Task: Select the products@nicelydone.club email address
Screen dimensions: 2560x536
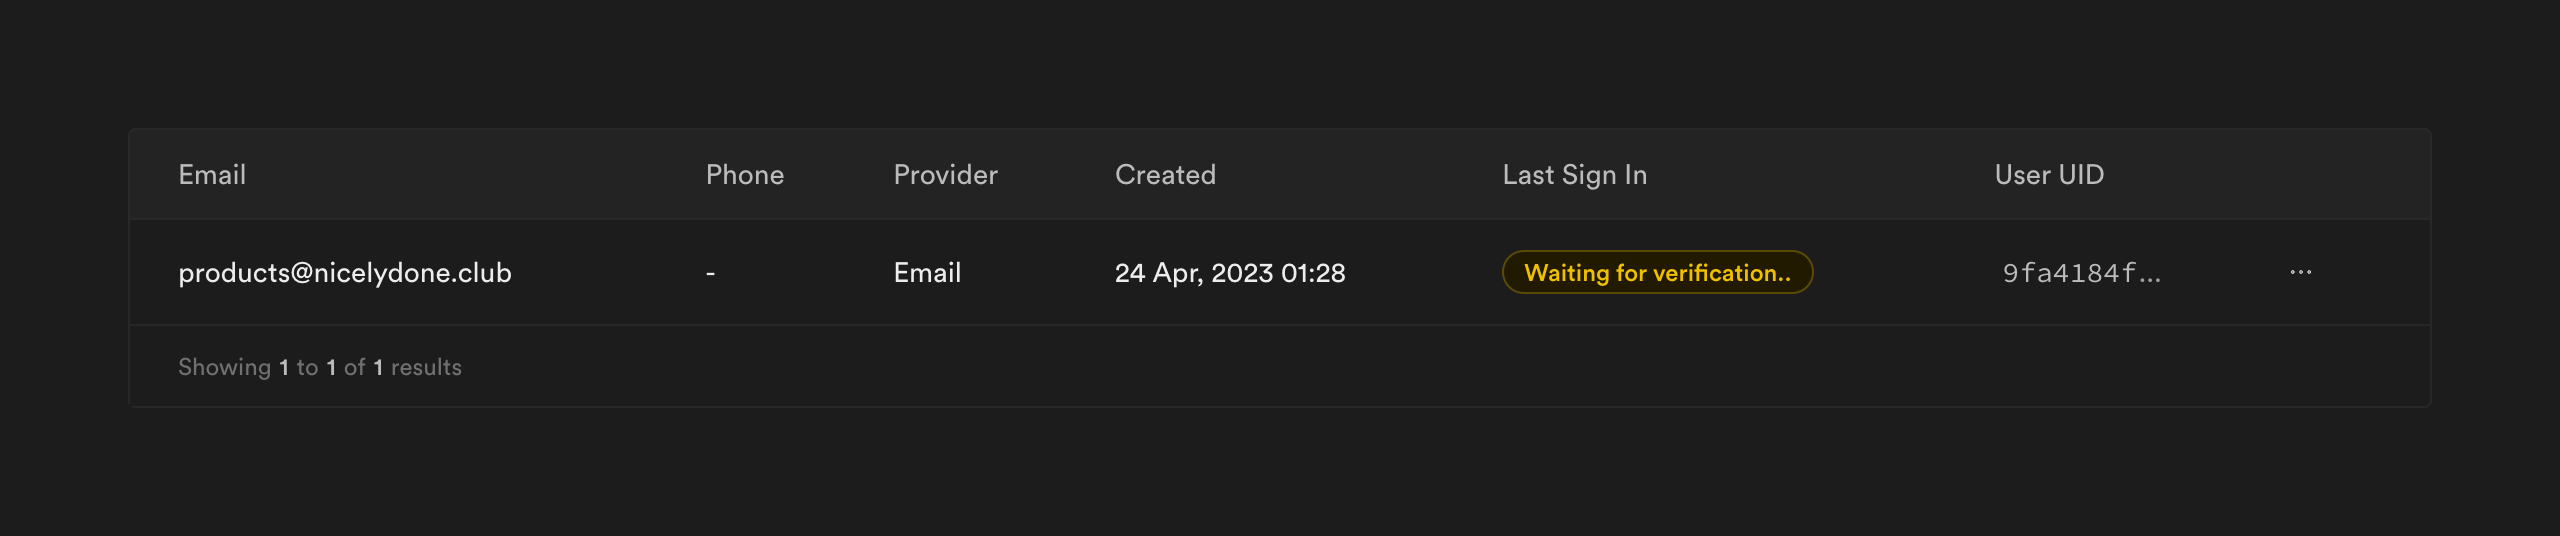Action: (344, 273)
